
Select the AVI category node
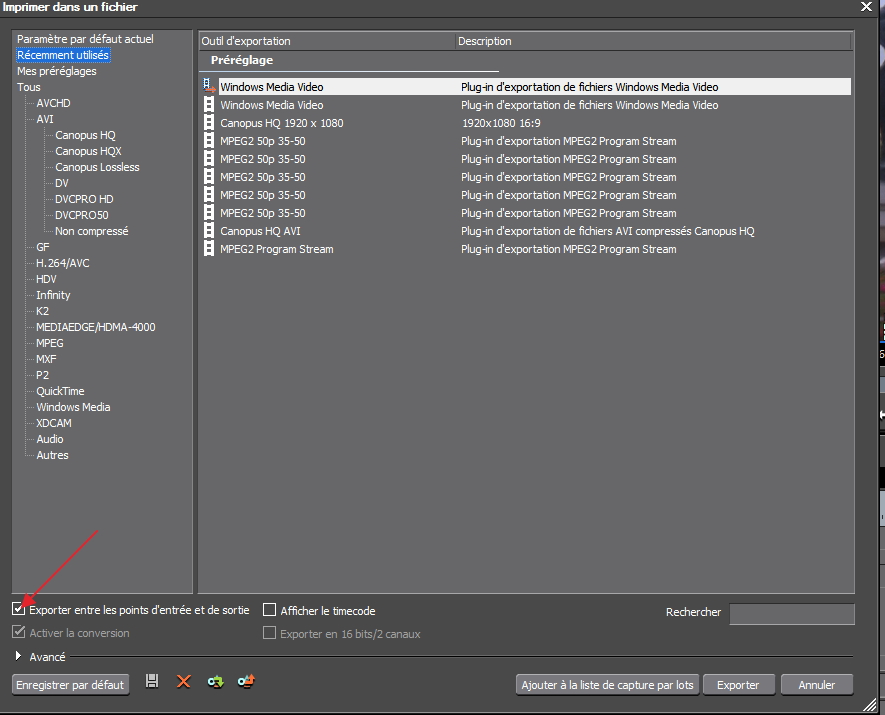click(45, 119)
